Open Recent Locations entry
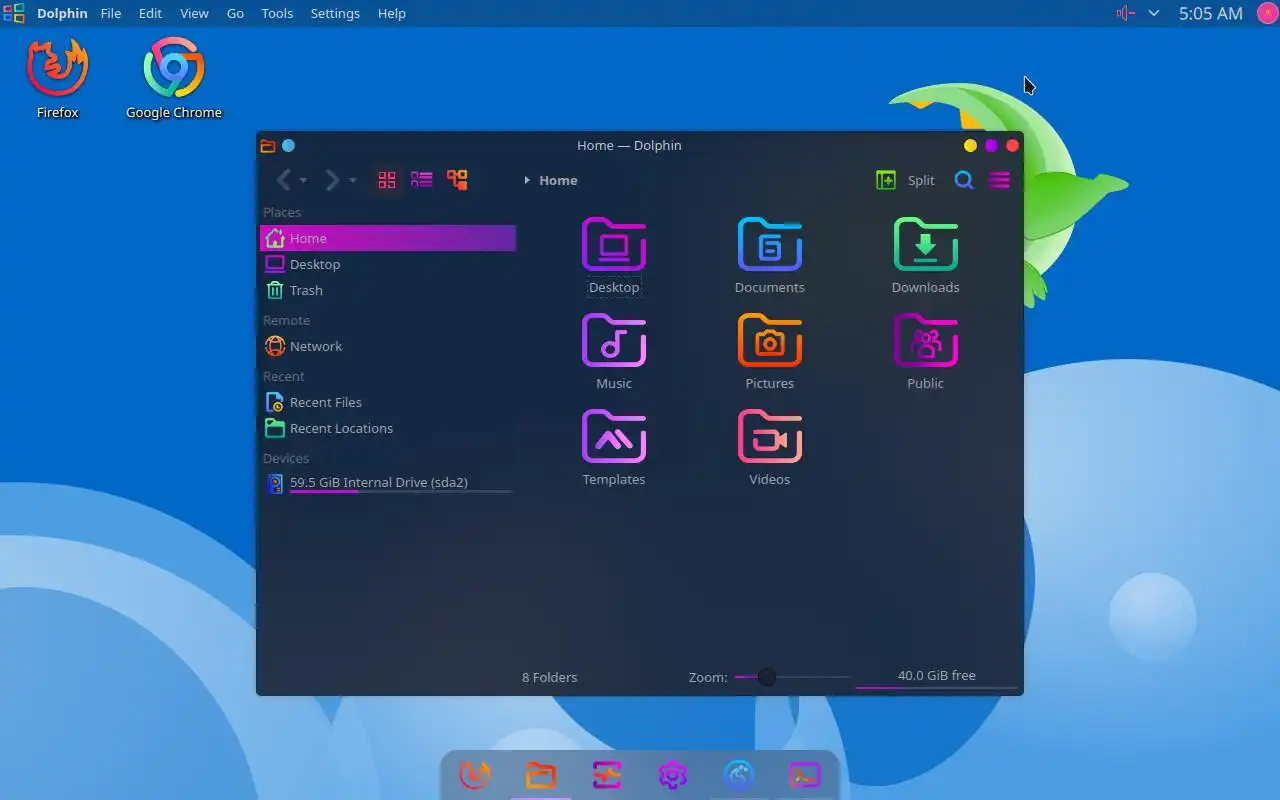 (388, 428)
